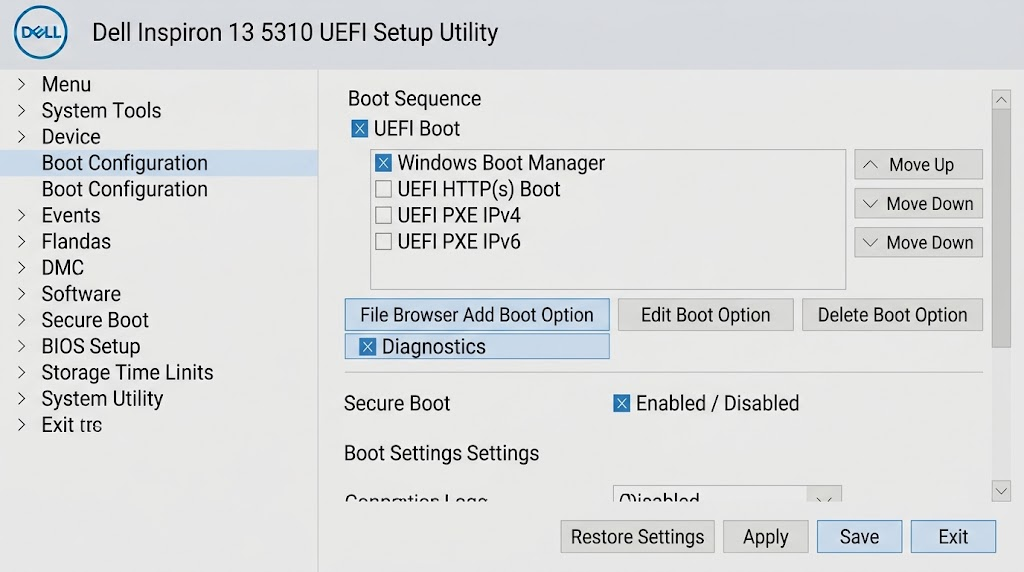Expand the Secure Boot chevron in sidebar
1024x572 pixels.
tap(22, 319)
